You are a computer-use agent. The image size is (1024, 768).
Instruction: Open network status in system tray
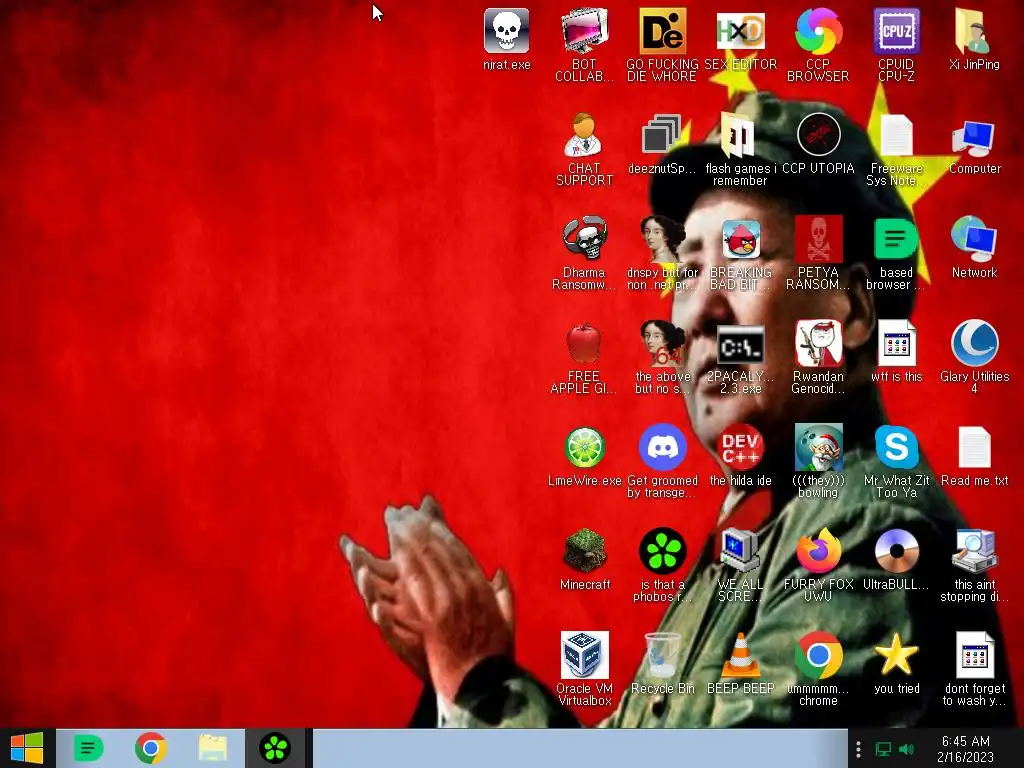(883, 748)
